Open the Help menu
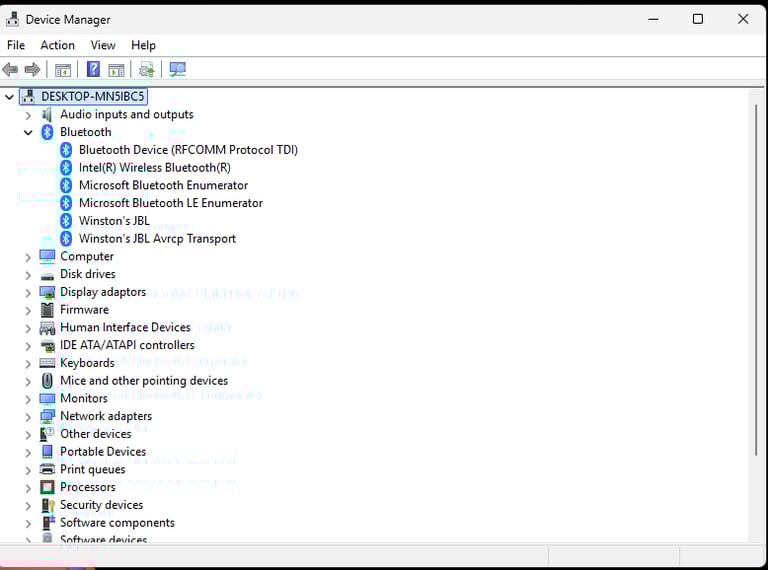 [143, 45]
